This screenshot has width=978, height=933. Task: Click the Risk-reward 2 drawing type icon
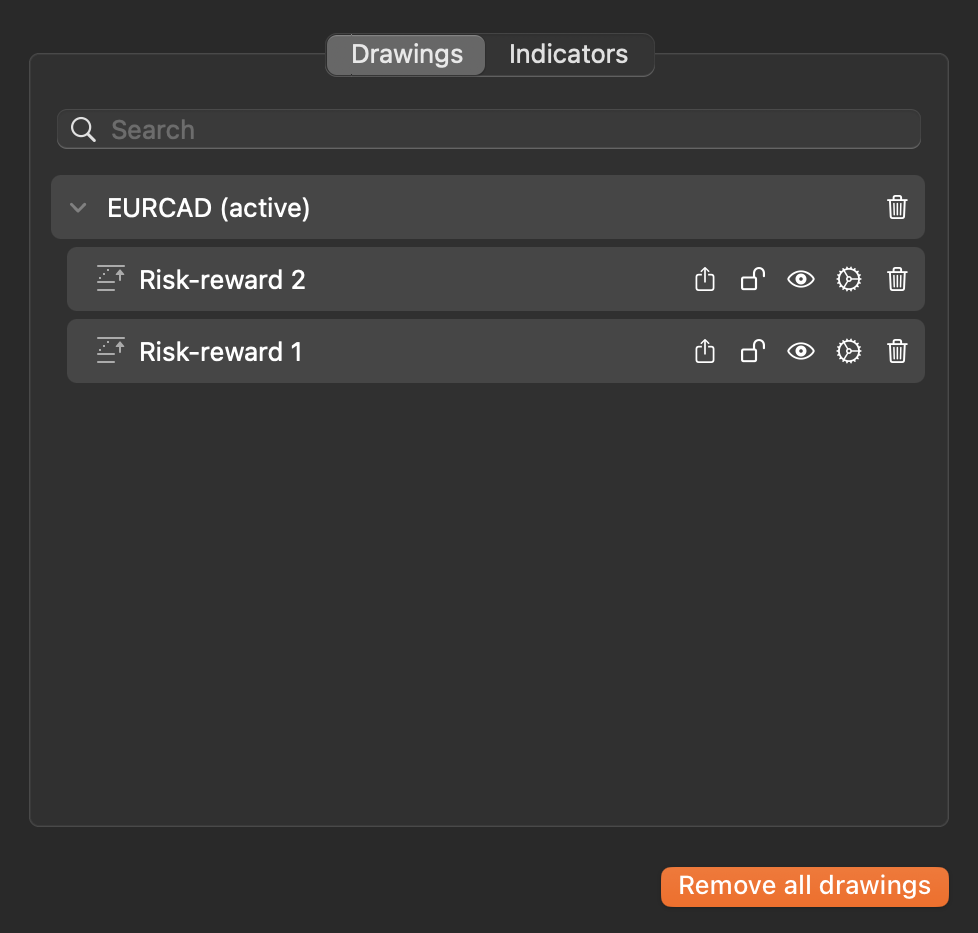pyautogui.click(x=110, y=279)
